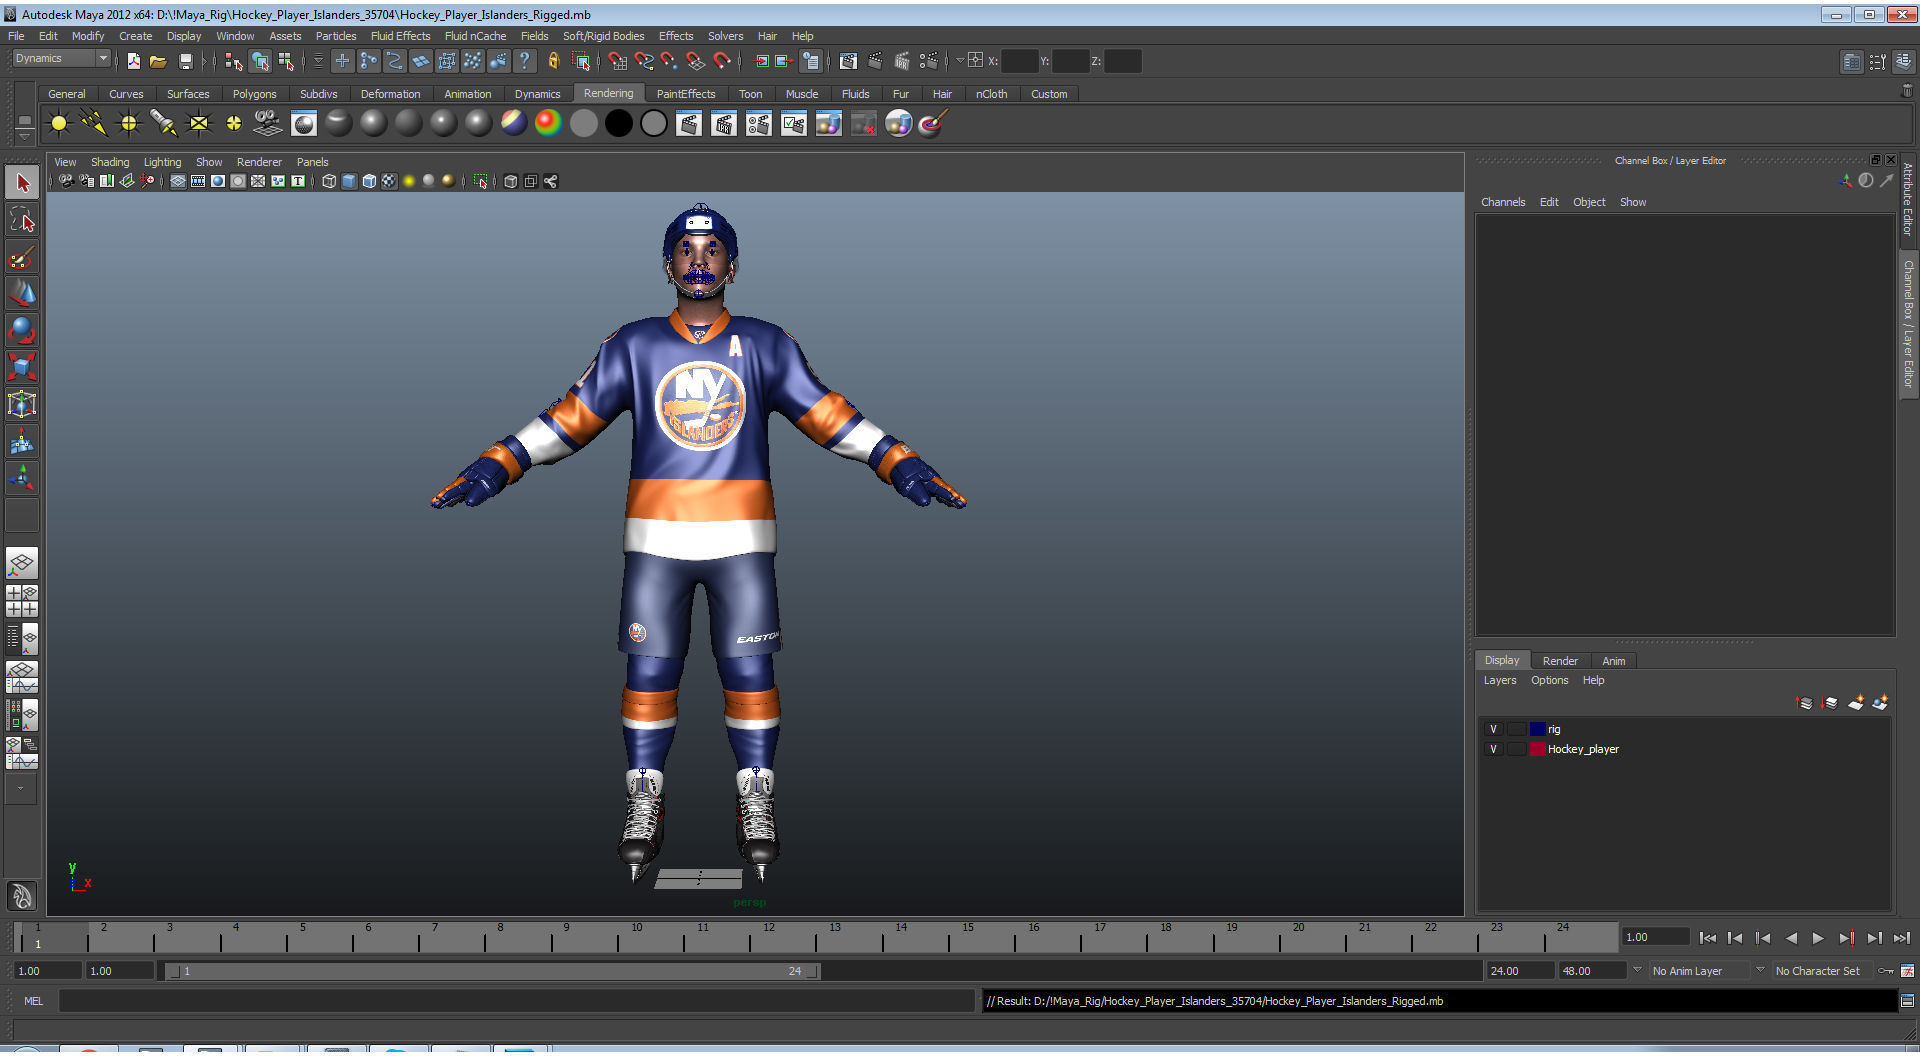Go to the start of playback range
Viewport: 1920px width, 1056px height.
pos(1707,938)
